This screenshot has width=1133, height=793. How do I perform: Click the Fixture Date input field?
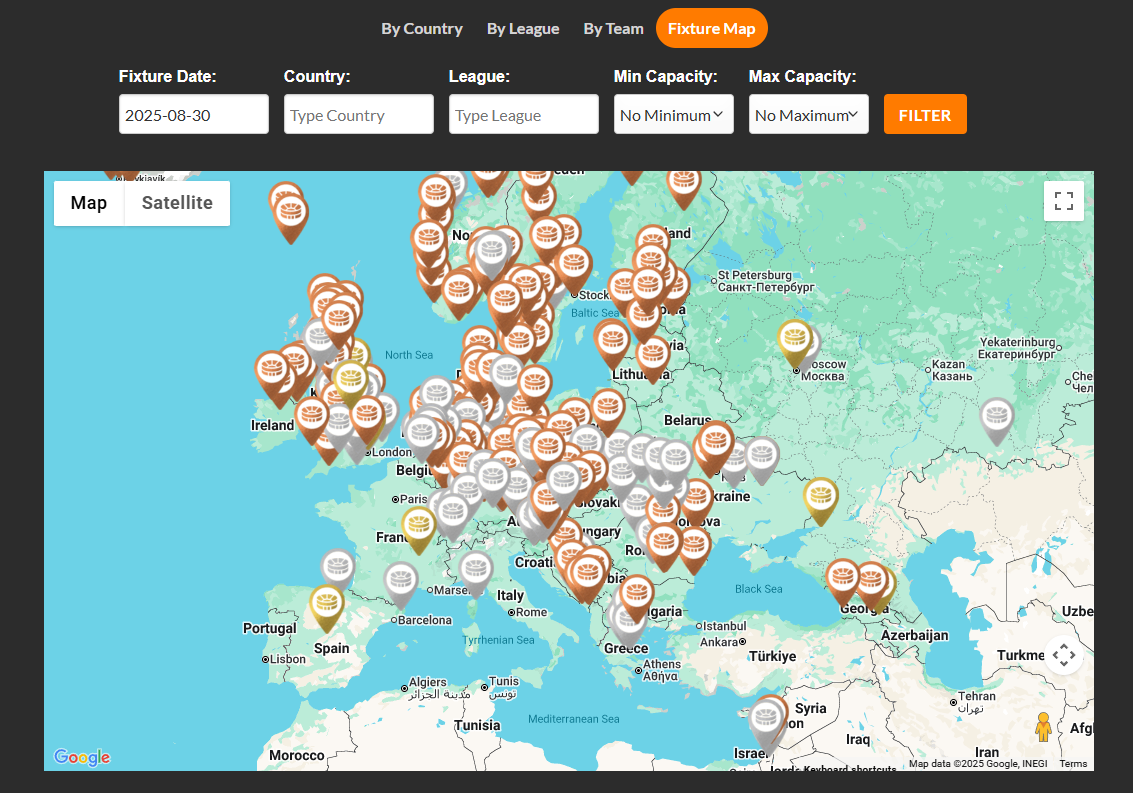click(x=193, y=115)
